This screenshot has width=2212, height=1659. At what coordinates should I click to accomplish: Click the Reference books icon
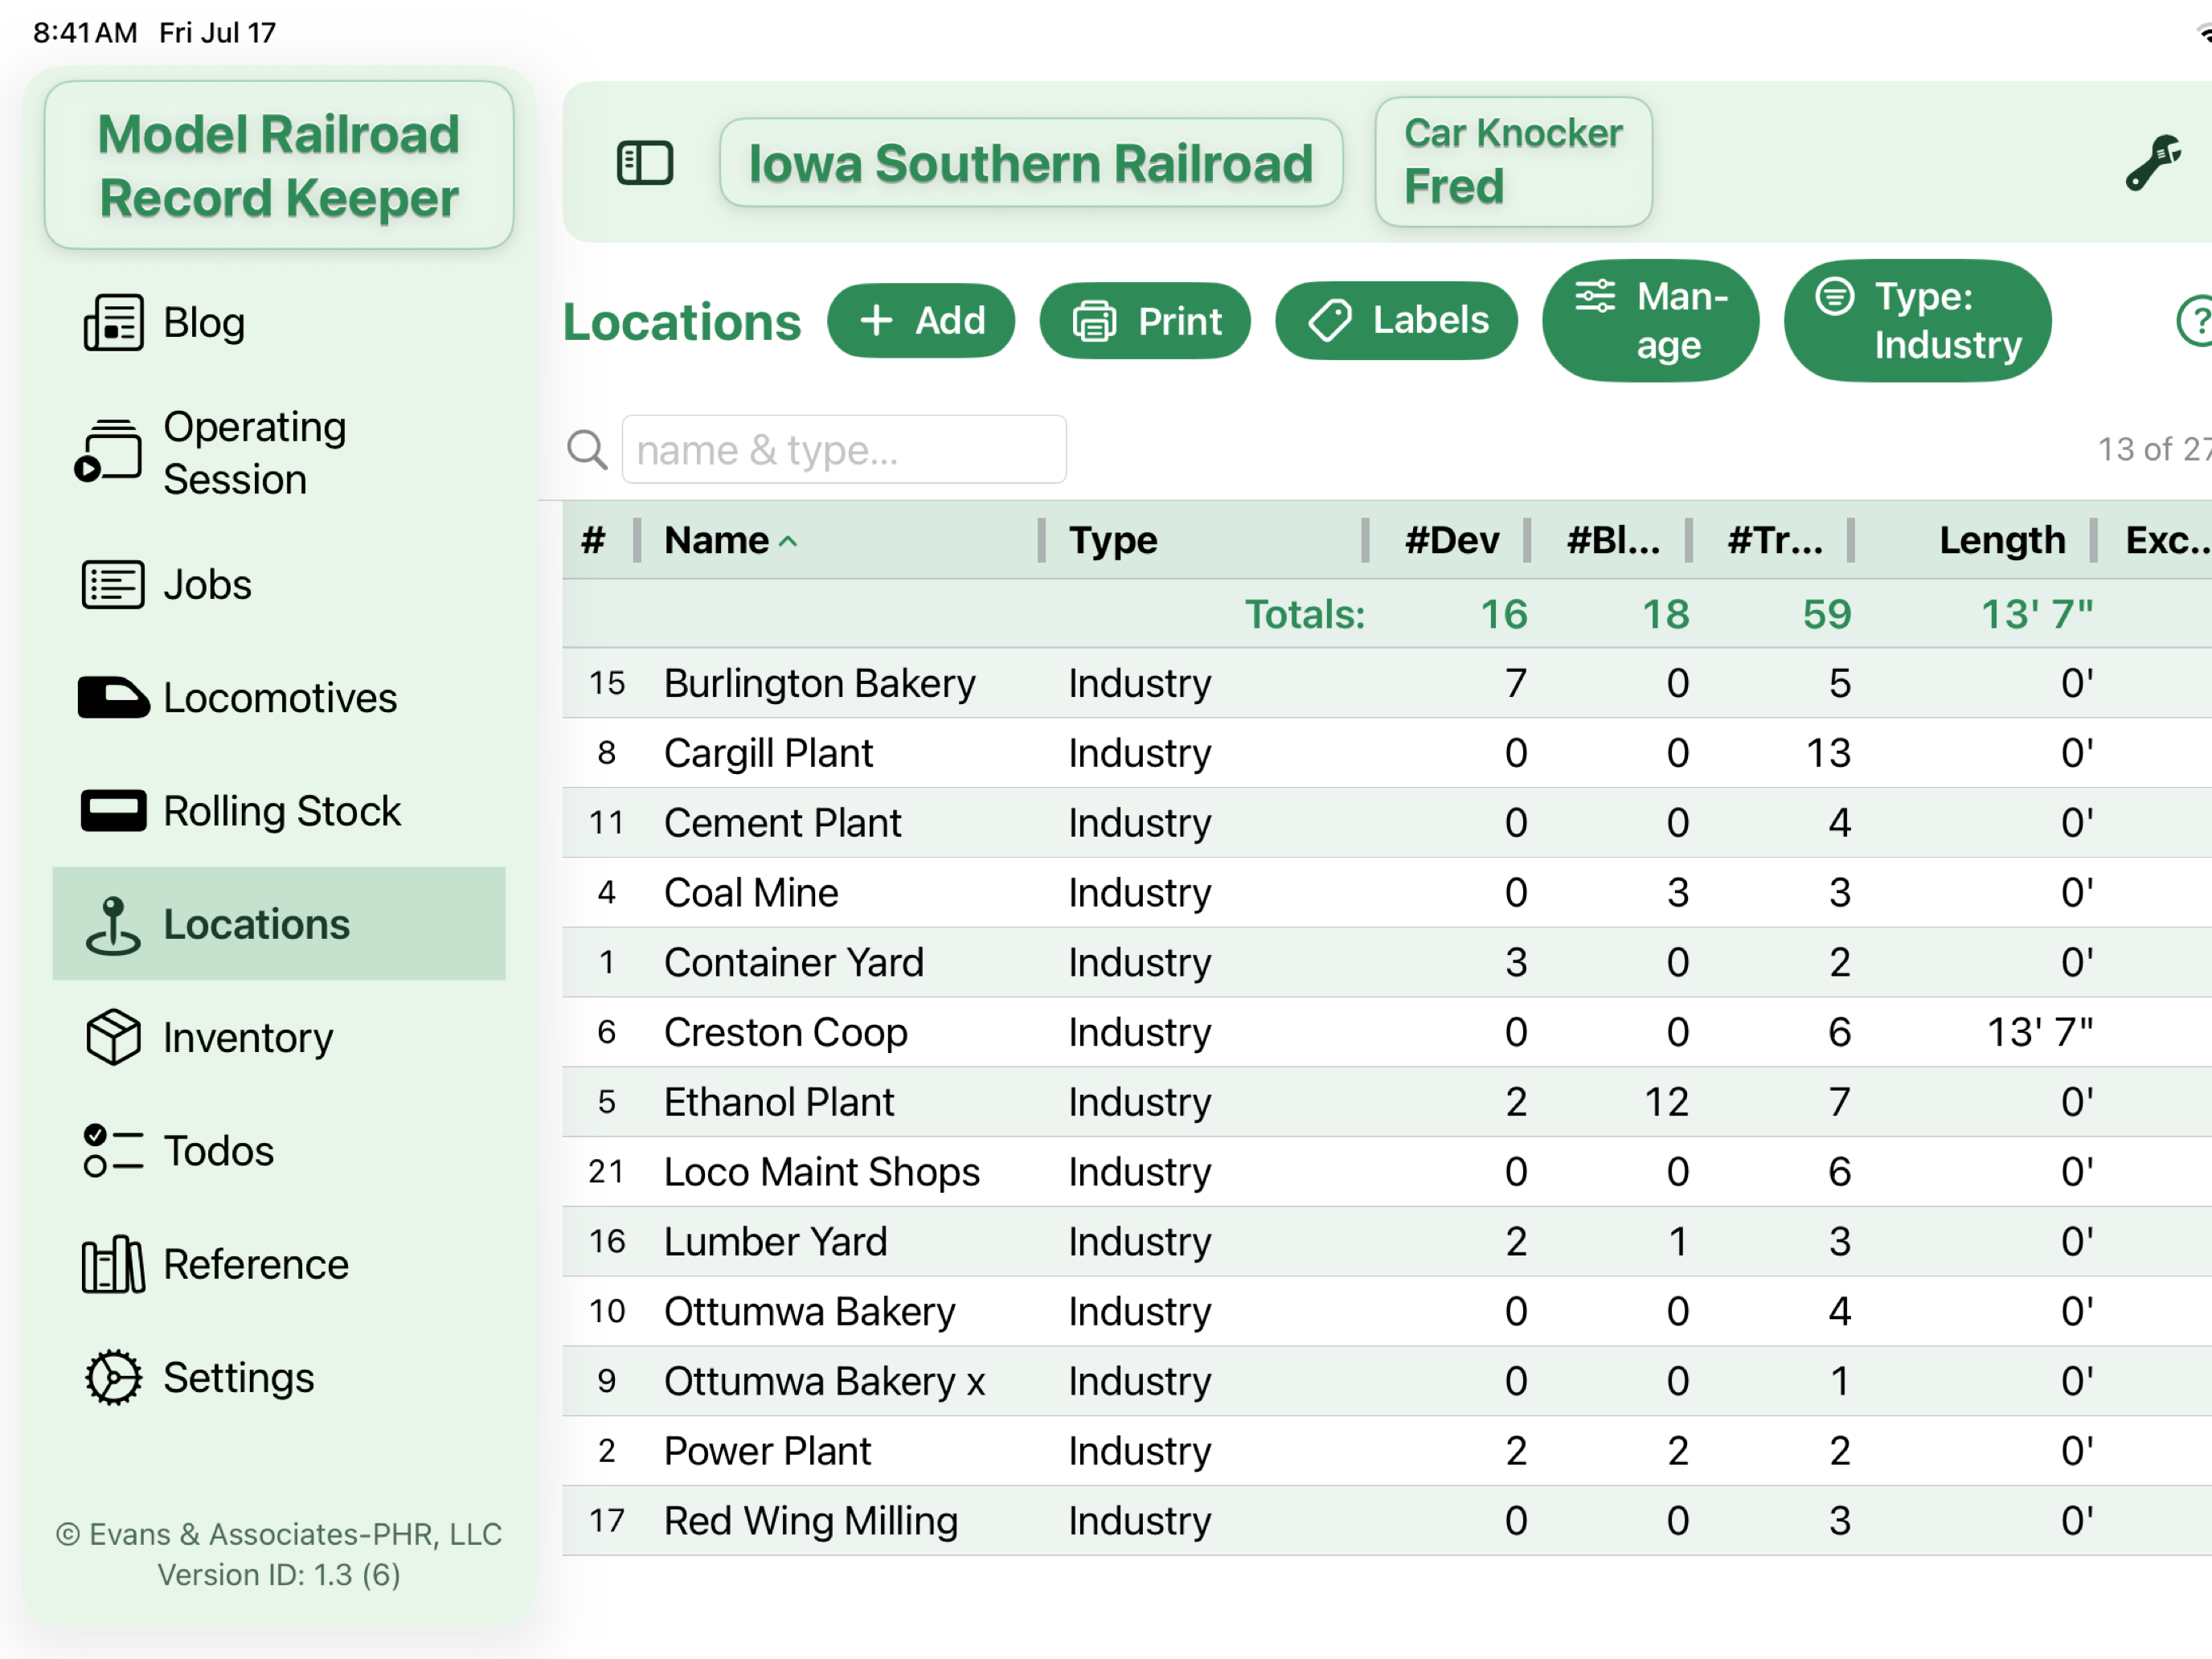(x=113, y=1265)
